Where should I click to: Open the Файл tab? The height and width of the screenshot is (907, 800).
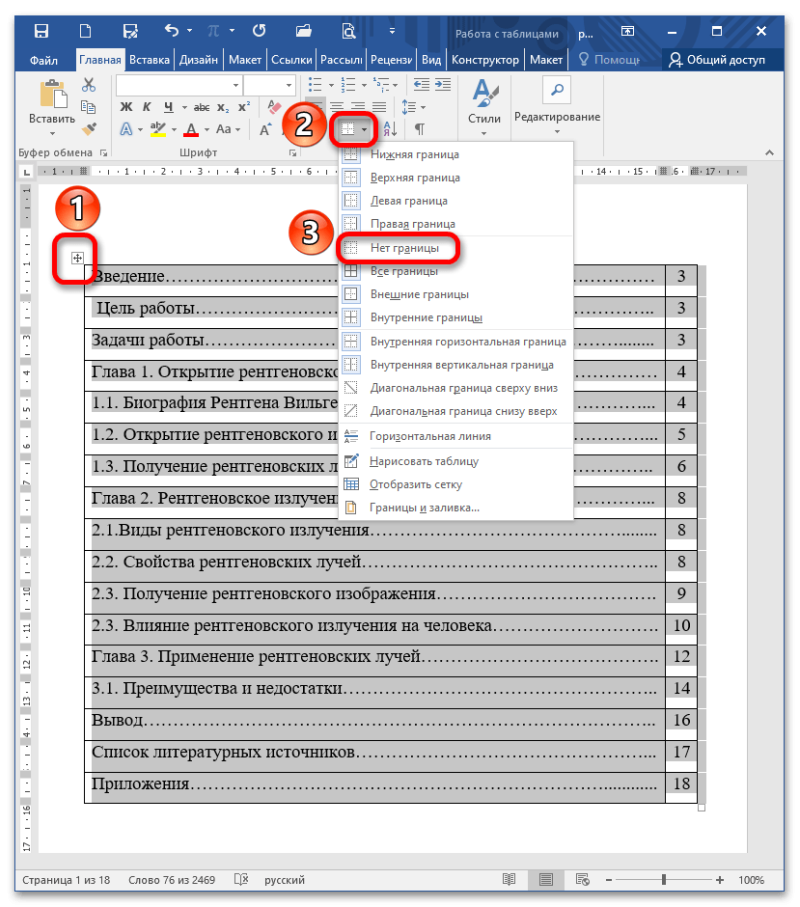[x=43, y=60]
